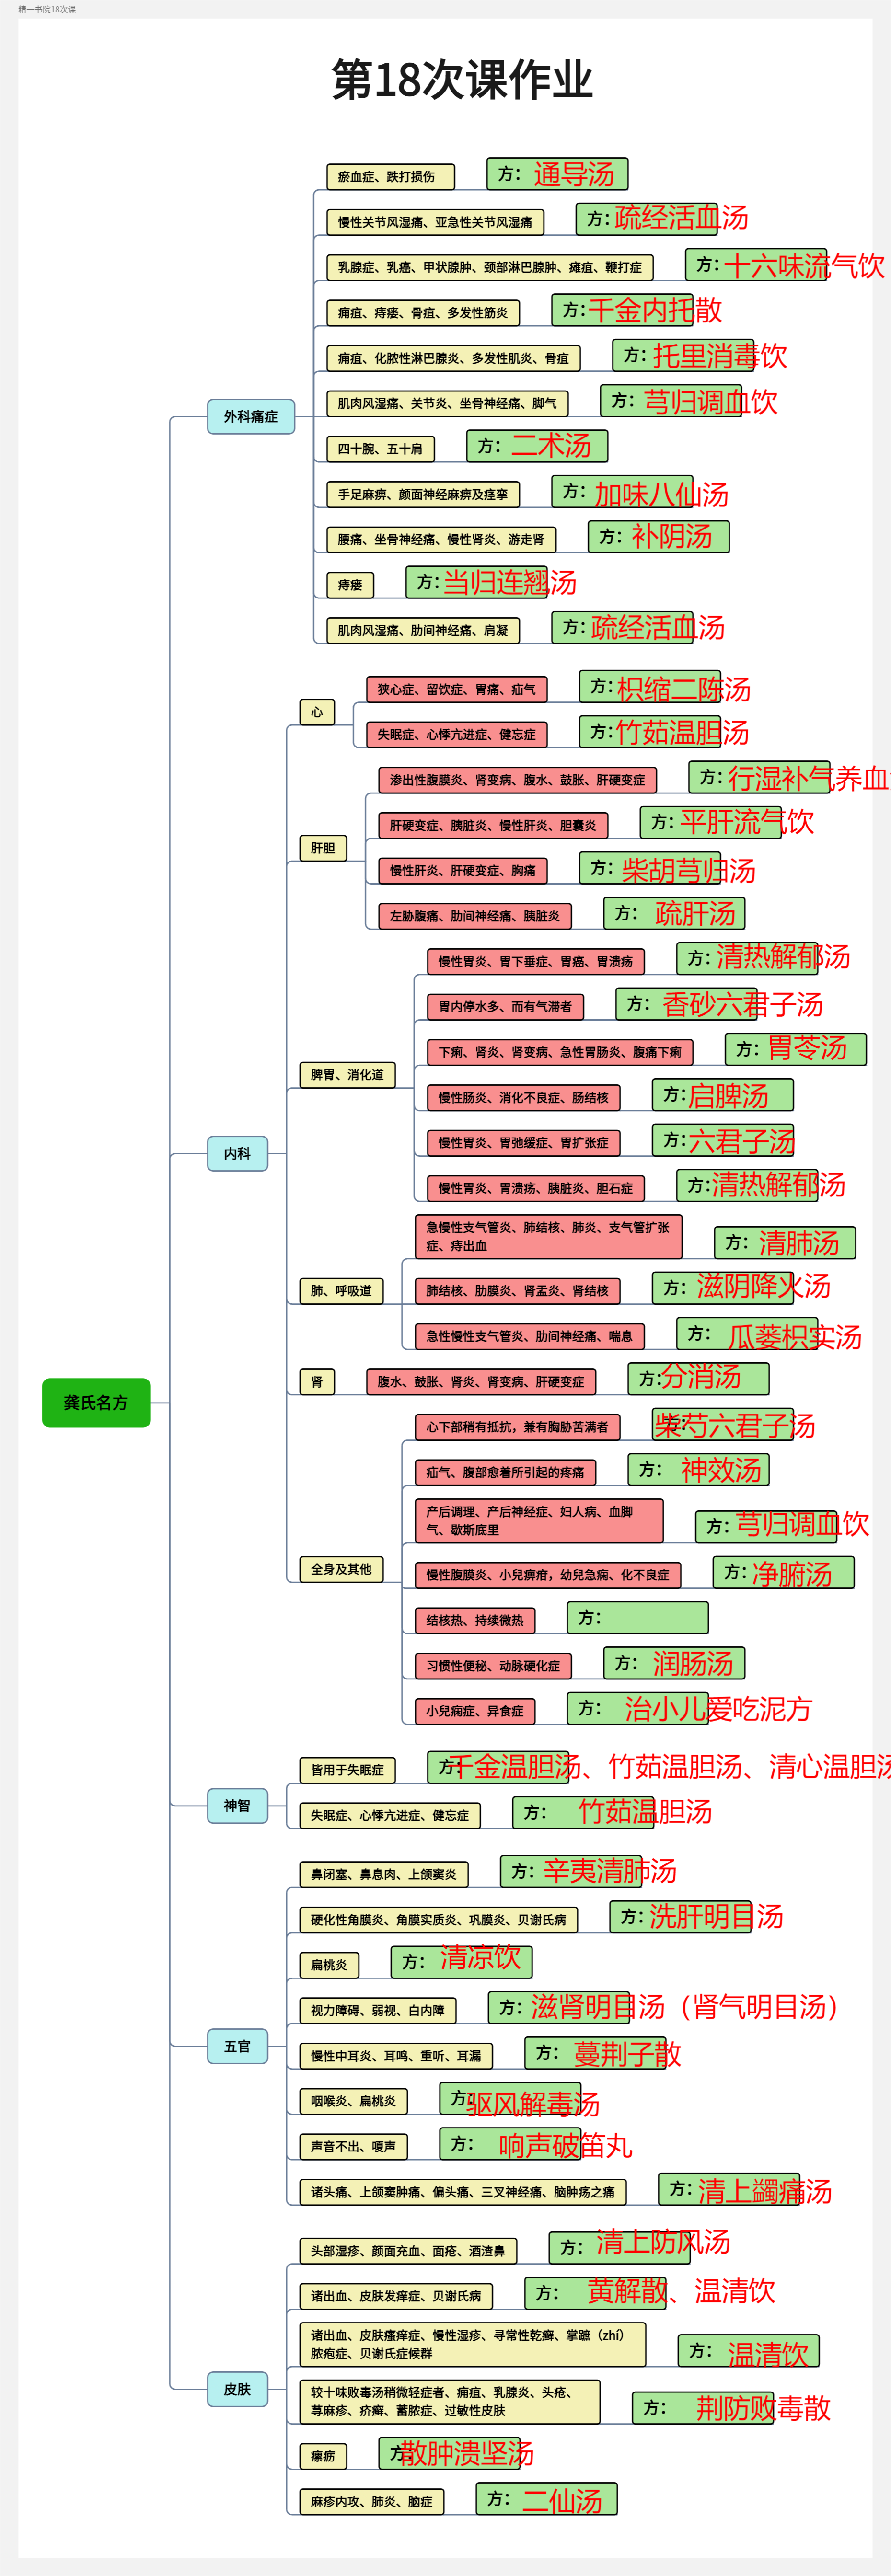
Task: Select the 脾胃、消化道 sub-branch node
Action: coord(347,1075)
